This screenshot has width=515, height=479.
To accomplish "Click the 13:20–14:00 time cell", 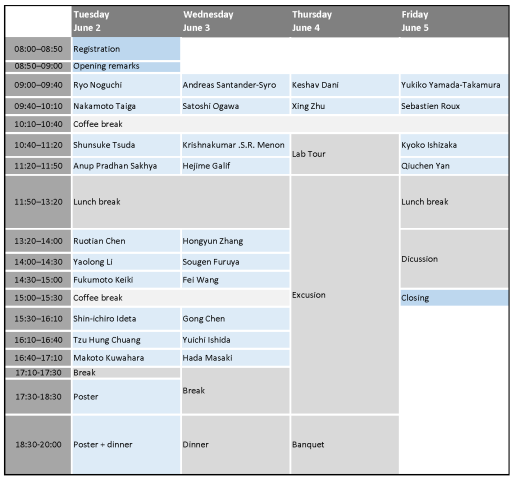I will pos(38,241).
